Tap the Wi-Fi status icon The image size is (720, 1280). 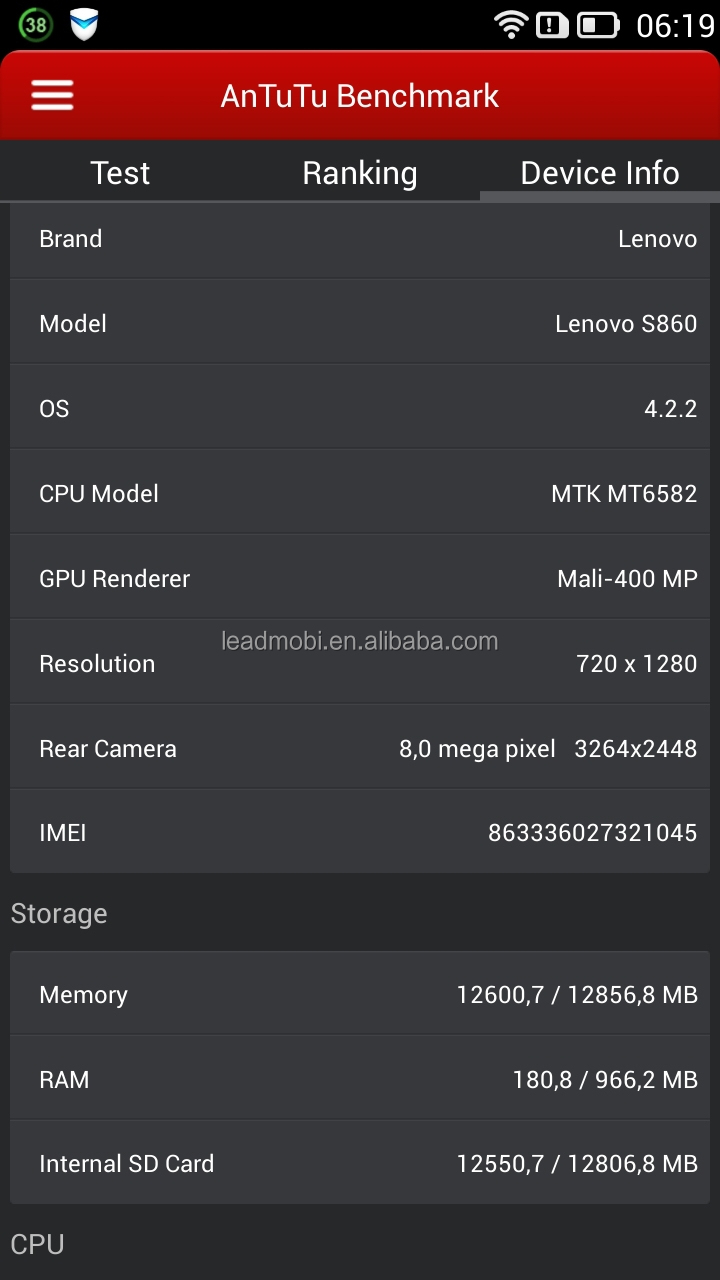(x=511, y=24)
